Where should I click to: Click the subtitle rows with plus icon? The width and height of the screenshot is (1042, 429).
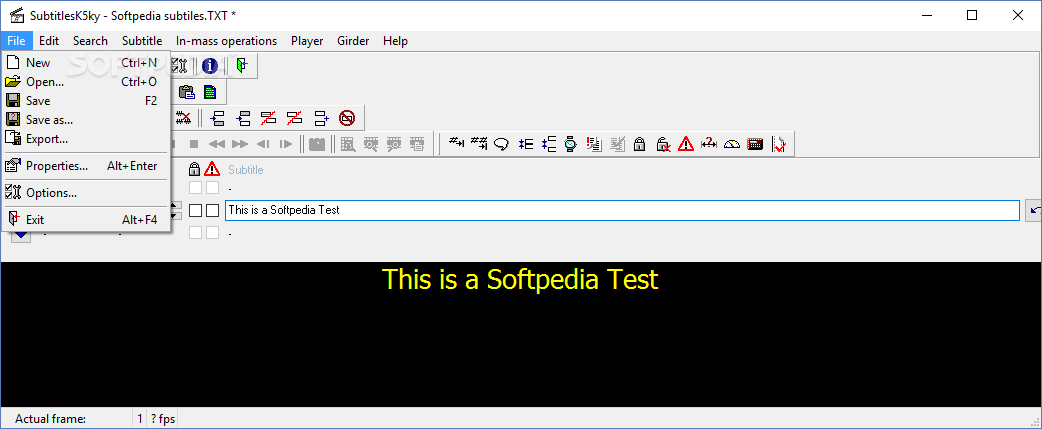pos(321,119)
